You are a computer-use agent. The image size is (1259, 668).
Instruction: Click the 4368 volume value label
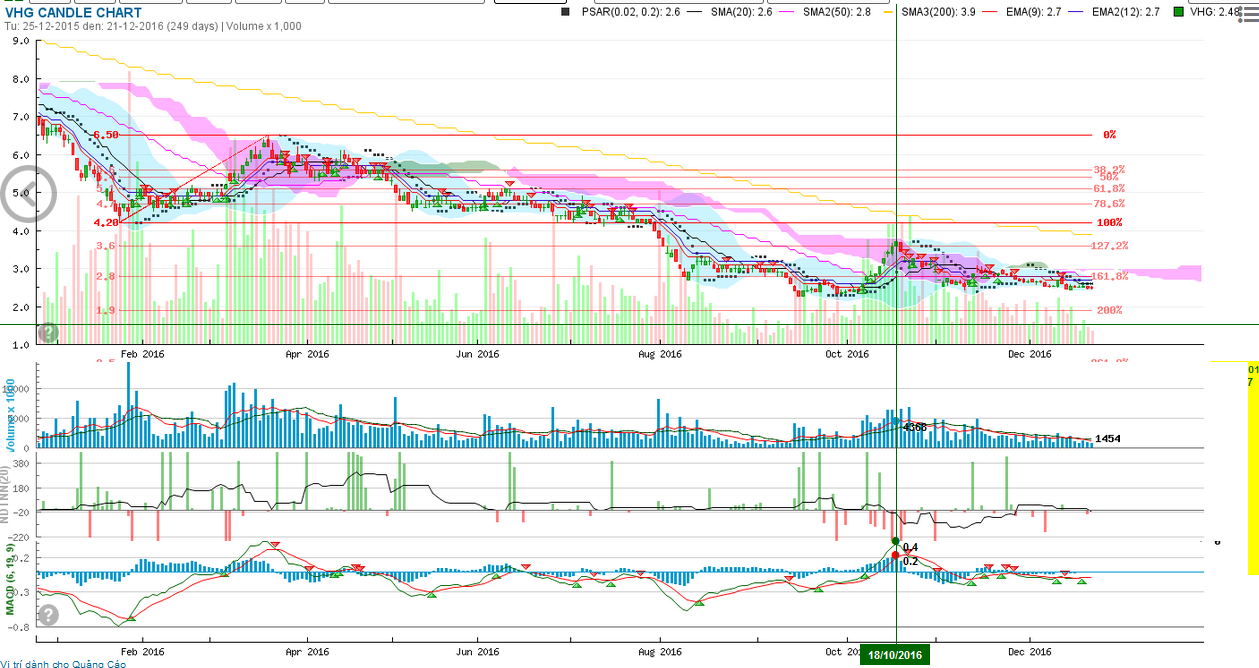(915, 427)
